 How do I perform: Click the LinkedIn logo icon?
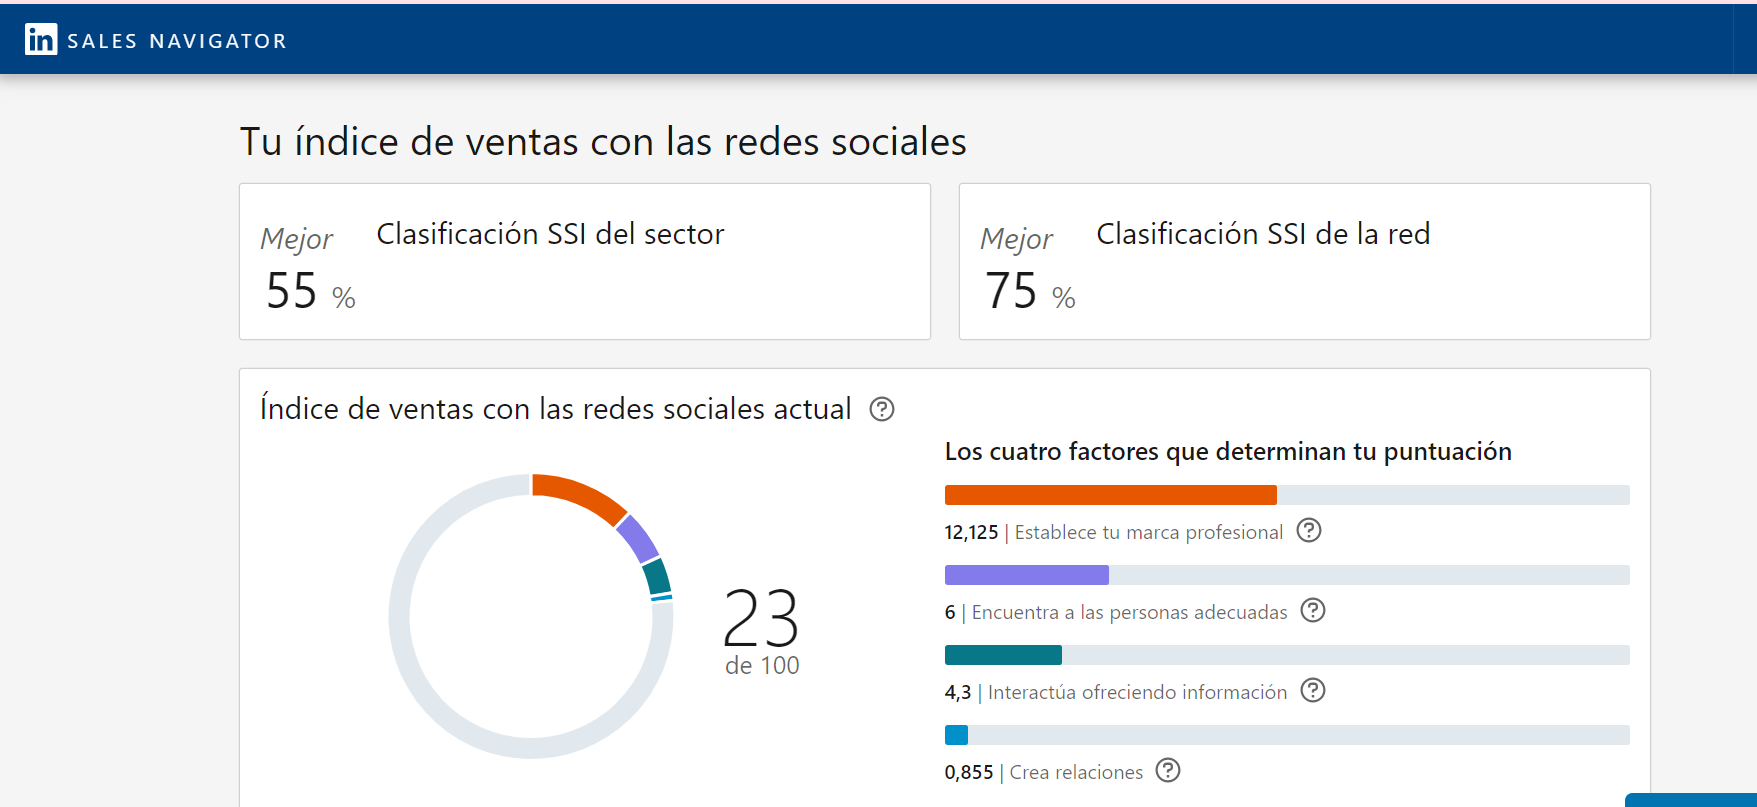tap(41, 39)
